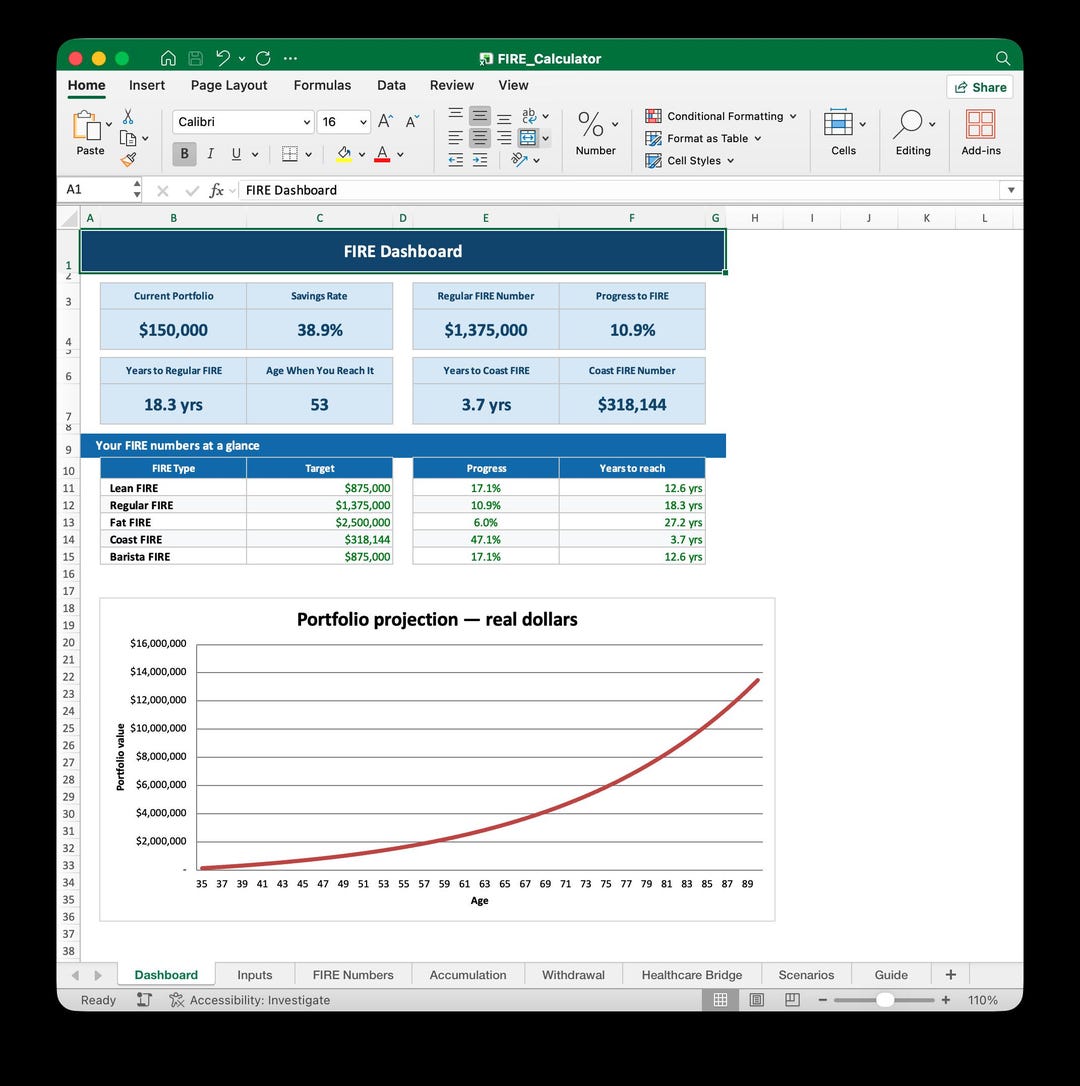Click the Copy icon
The width and height of the screenshot is (1080, 1086).
[x=128, y=138]
